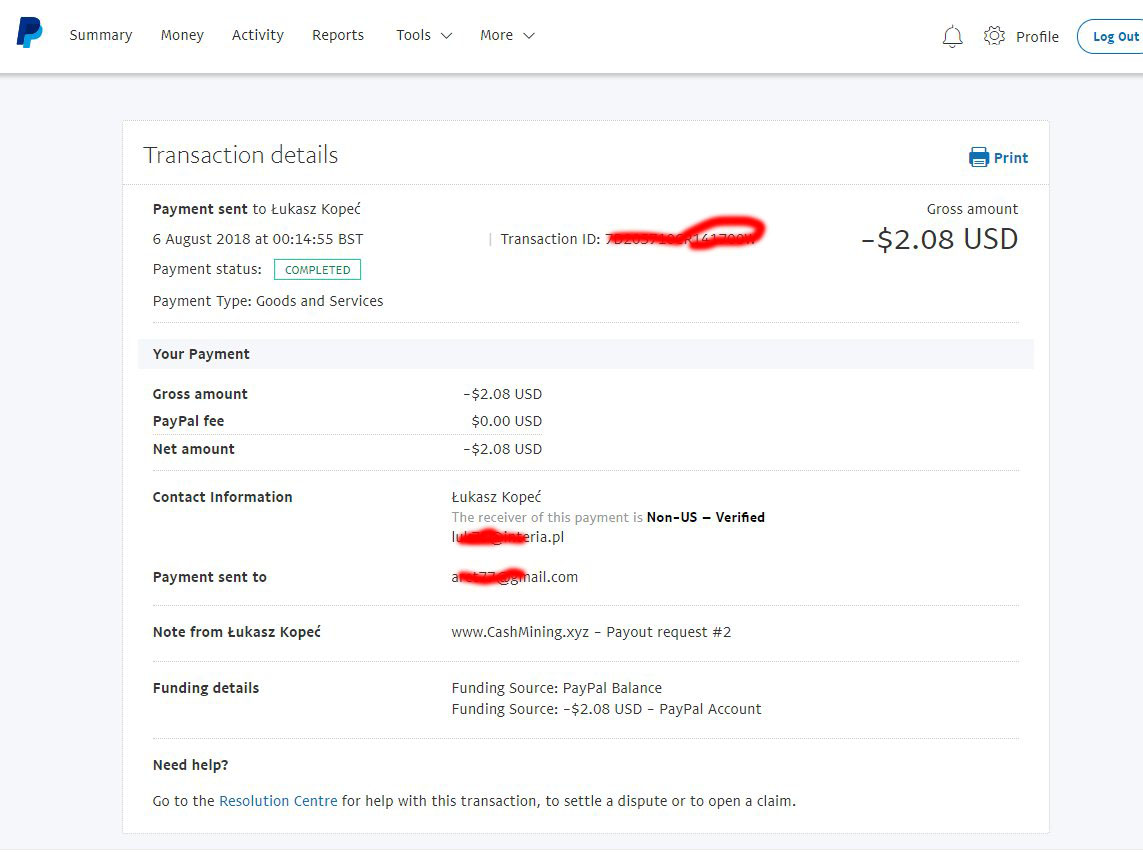Select Funding Source -$2.08 USD PayPal Account line
This screenshot has width=1143, height=852.
coord(606,709)
